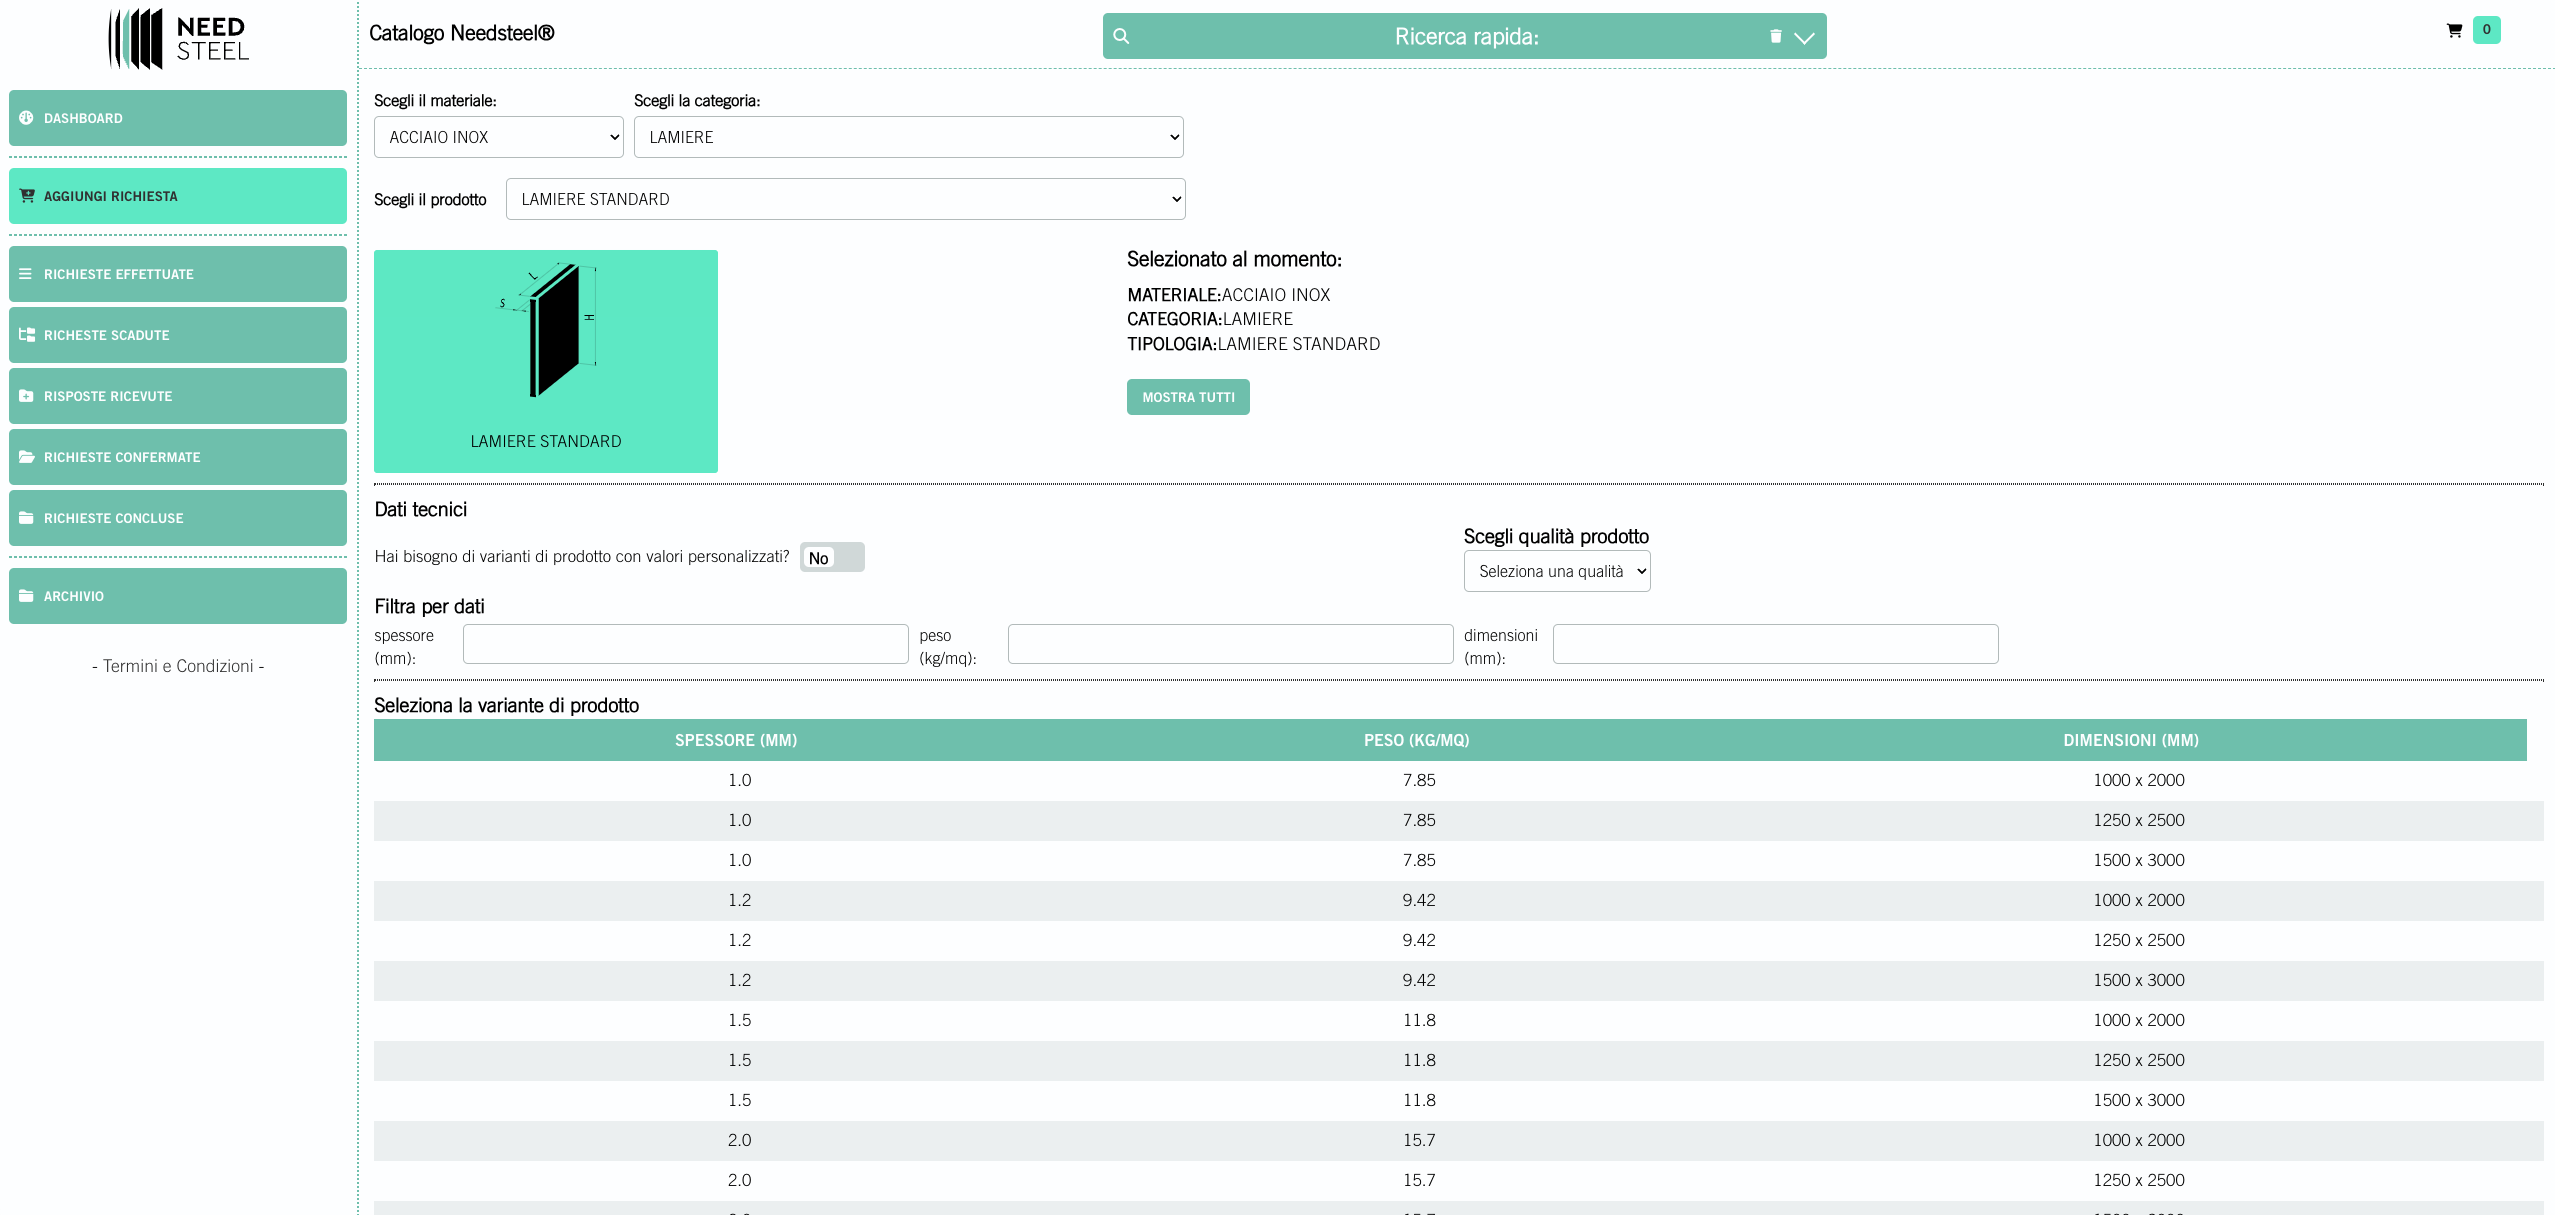Click the Mostra Tutti button
2555x1215 pixels.
click(x=1188, y=397)
